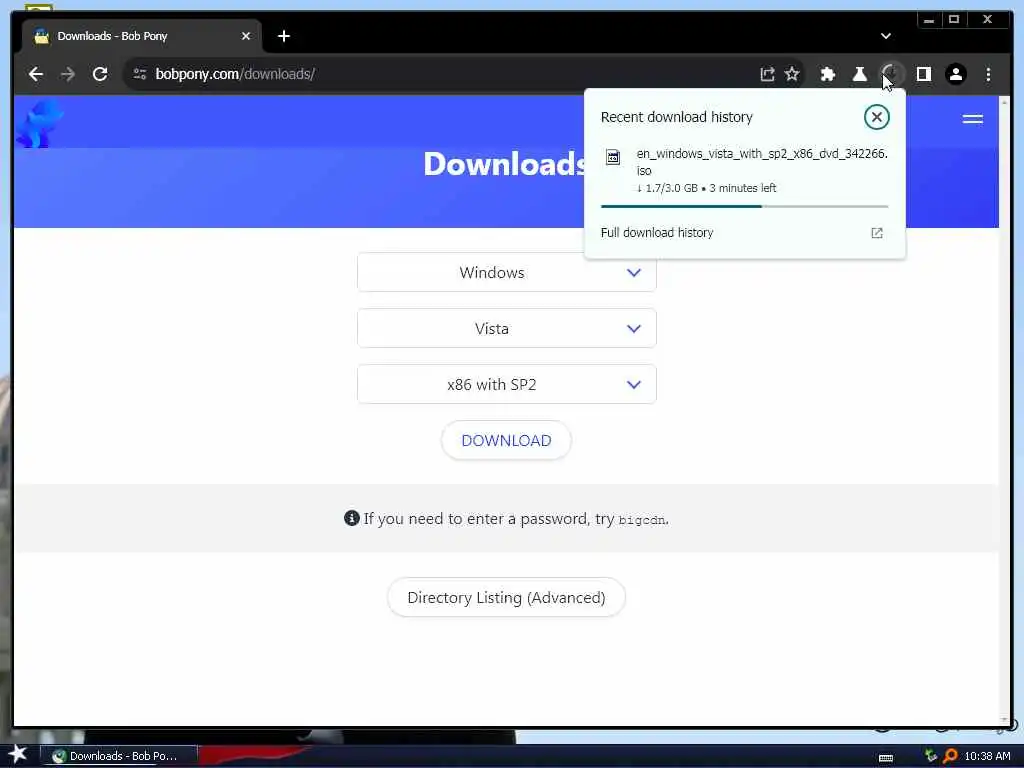Go back to the previous page
1024x768 pixels.
coord(36,74)
